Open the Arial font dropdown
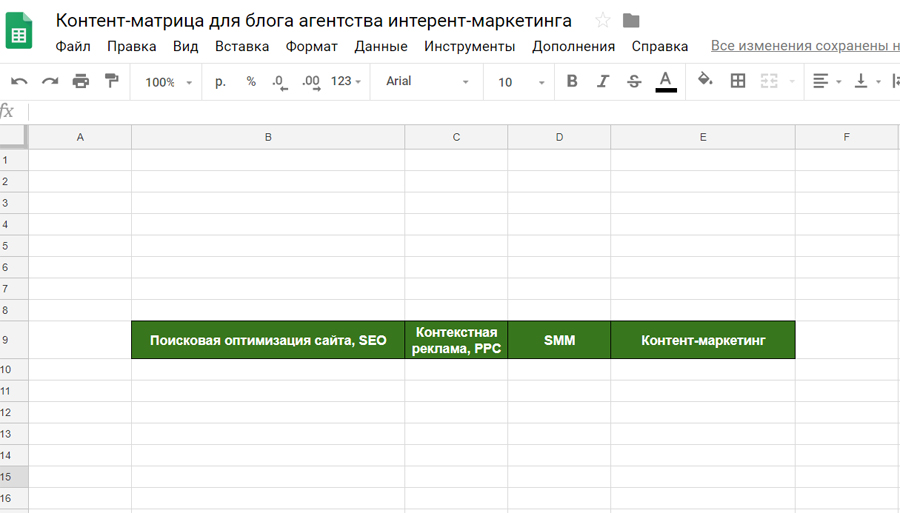 pos(427,82)
